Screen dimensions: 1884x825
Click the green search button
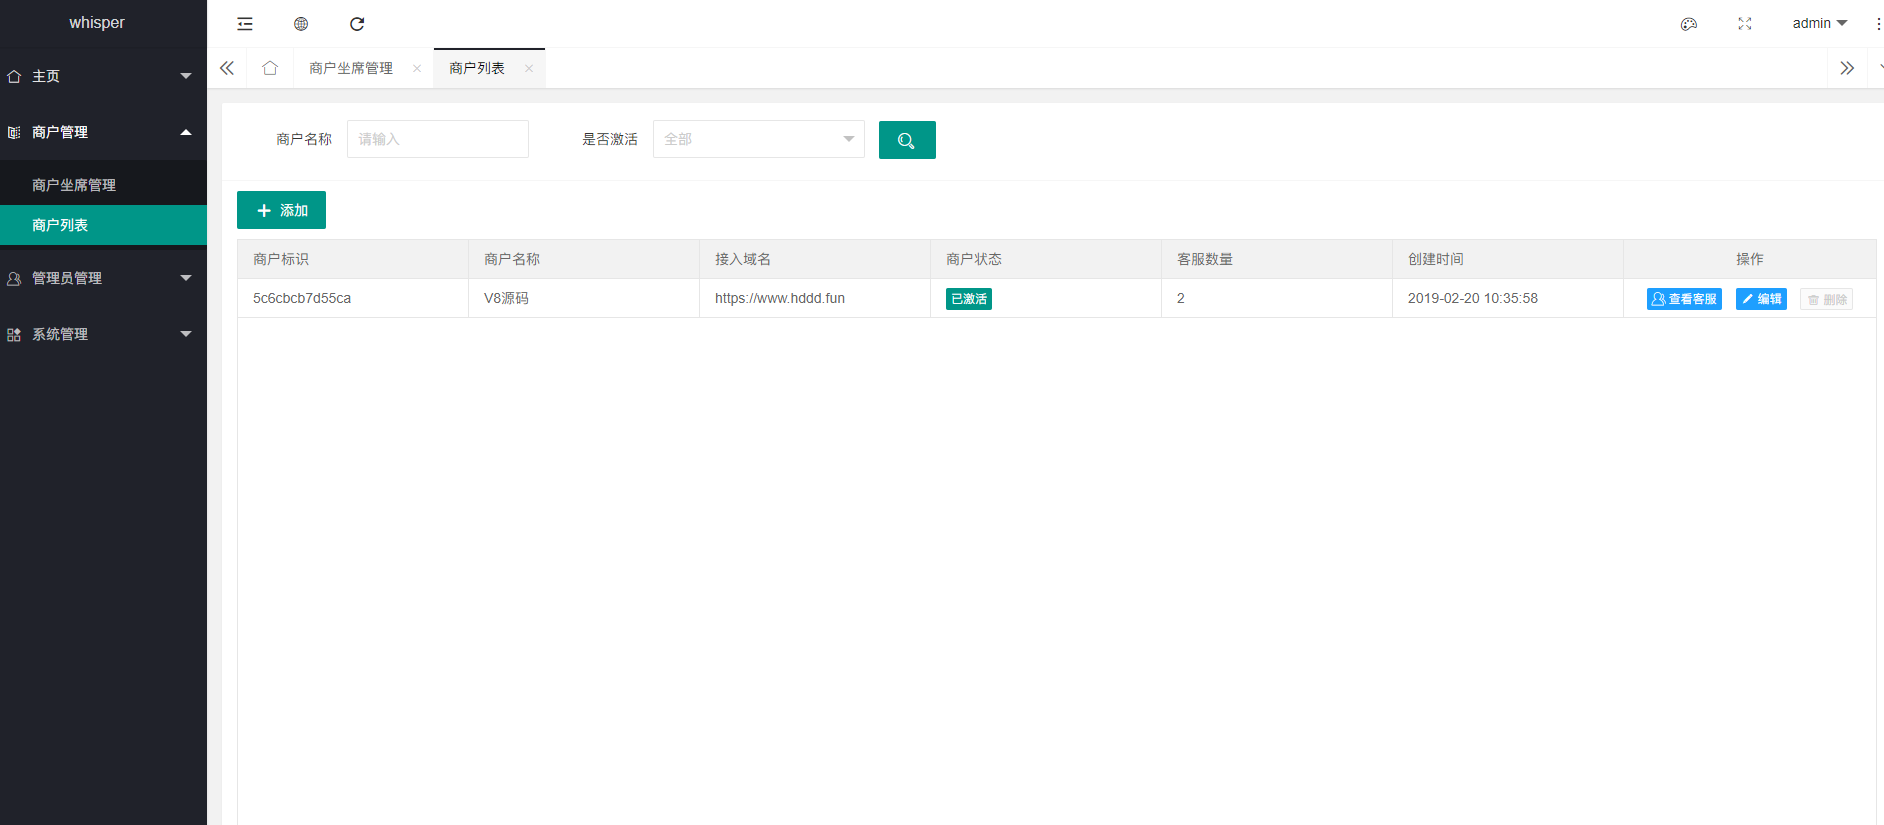[907, 140]
